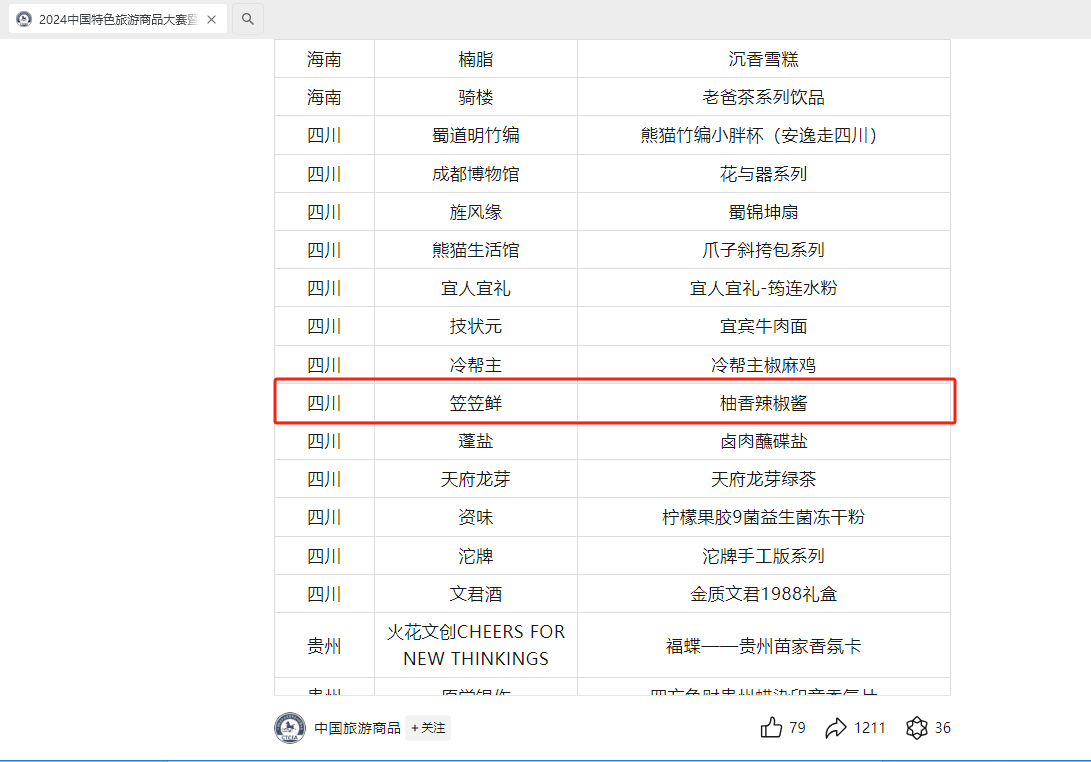This screenshot has width=1091, height=762.
Task: Select the cell 成都博物馆
Action: click(x=476, y=174)
